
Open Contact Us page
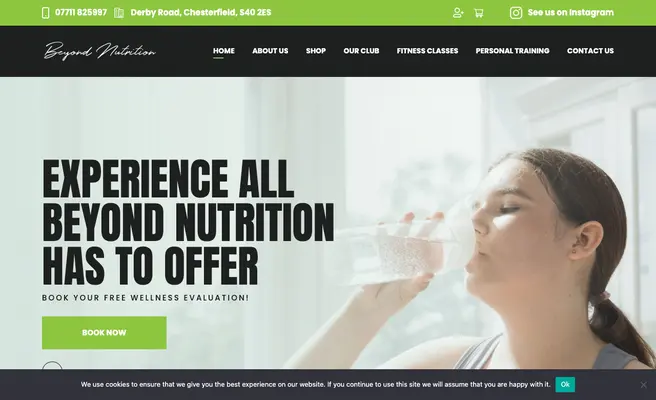pyautogui.click(x=590, y=51)
